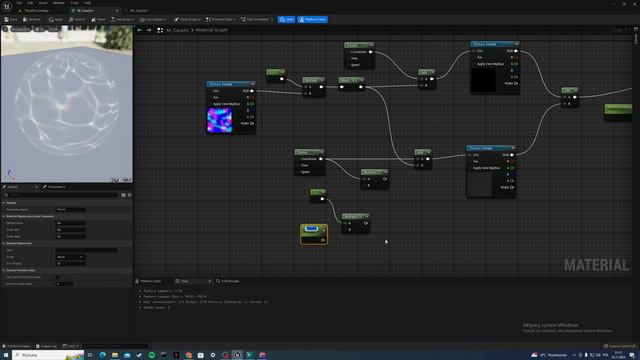This screenshot has height=360, width=640.
Task: Collapse the top-right Texture Sample node chevron
Action: (x=517, y=44)
